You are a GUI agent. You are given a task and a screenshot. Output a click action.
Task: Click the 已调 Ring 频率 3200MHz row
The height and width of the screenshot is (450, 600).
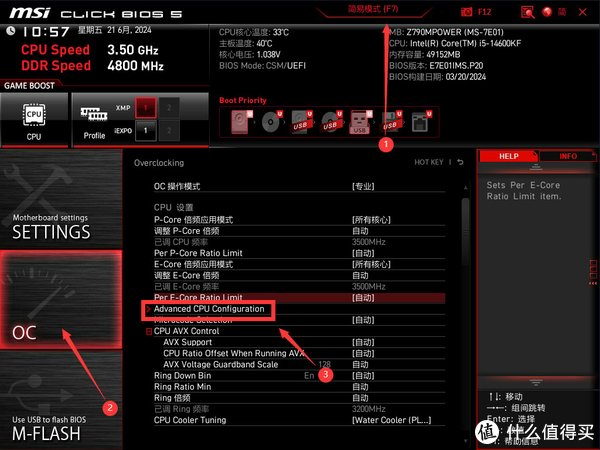click(x=299, y=409)
